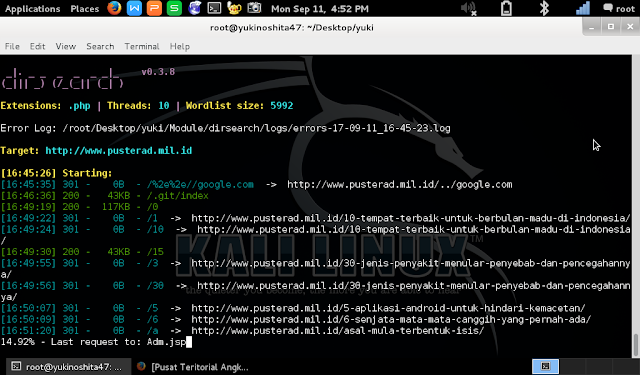Click the active workspace switcher cell

tap(545, 366)
